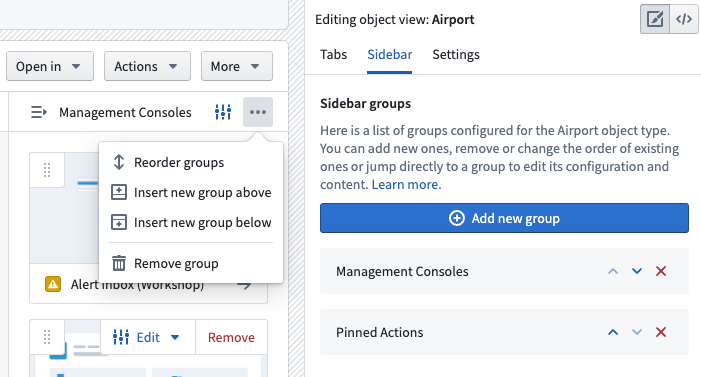Switch to visual edit mode icon
The image size is (701, 377).
[655, 19]
